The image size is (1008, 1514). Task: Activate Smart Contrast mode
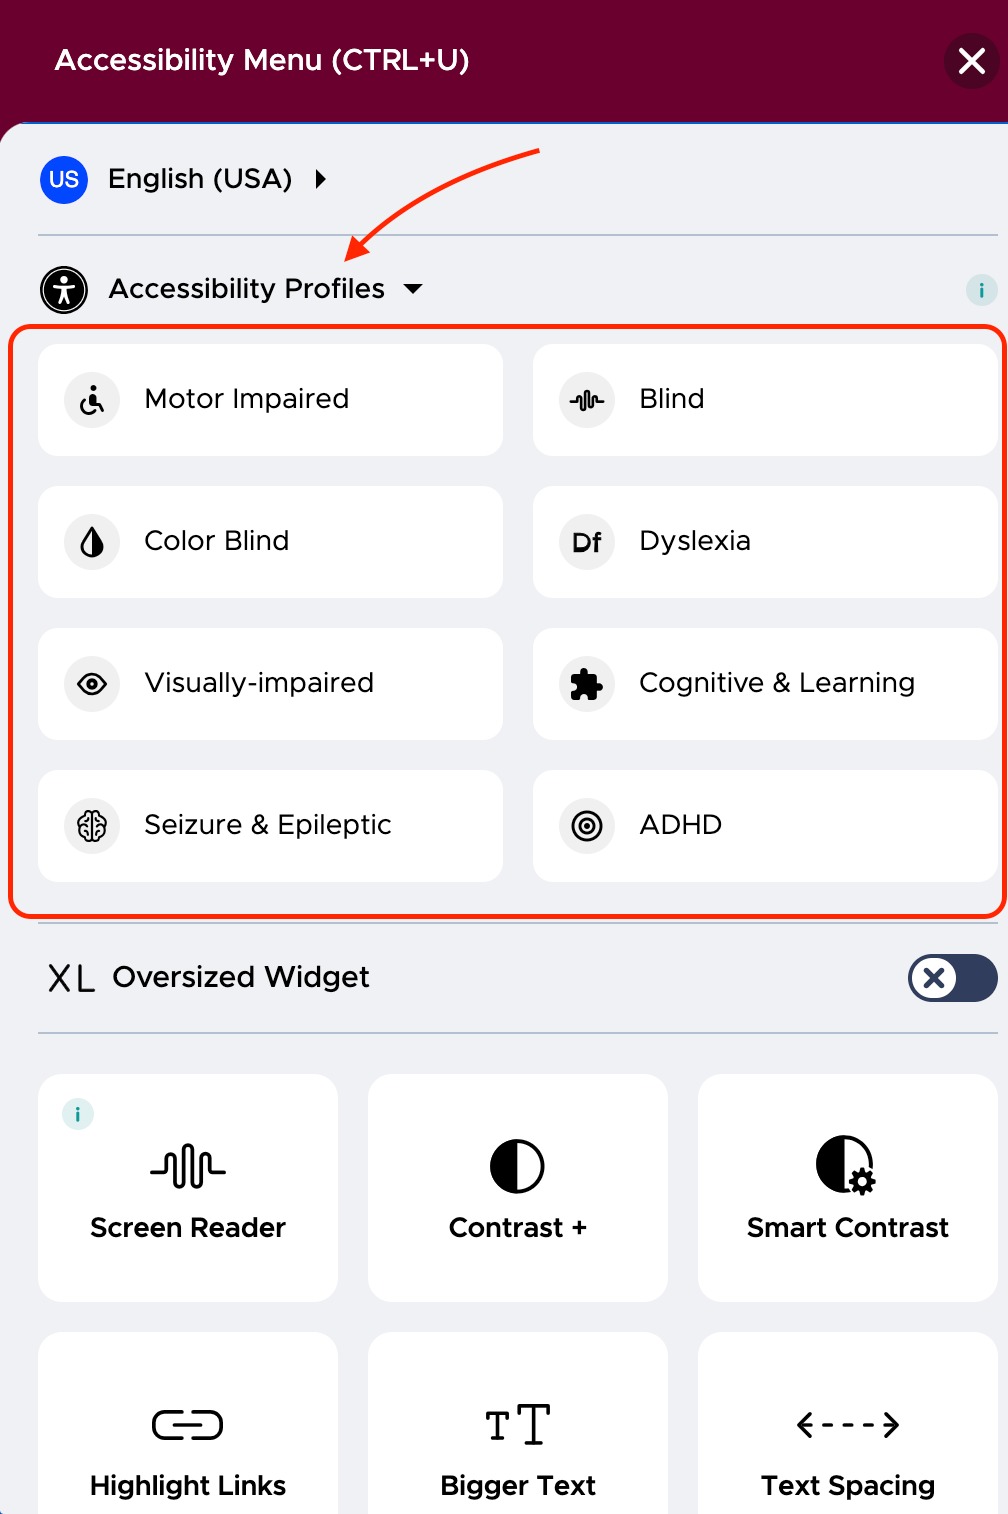point(847,1188)
